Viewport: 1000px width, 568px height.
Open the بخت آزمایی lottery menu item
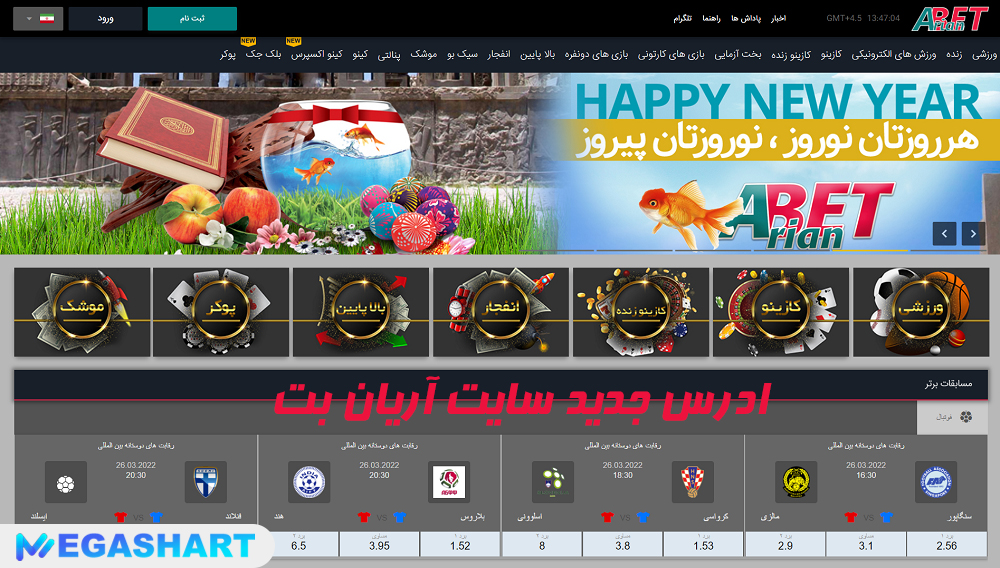(738, 55)
